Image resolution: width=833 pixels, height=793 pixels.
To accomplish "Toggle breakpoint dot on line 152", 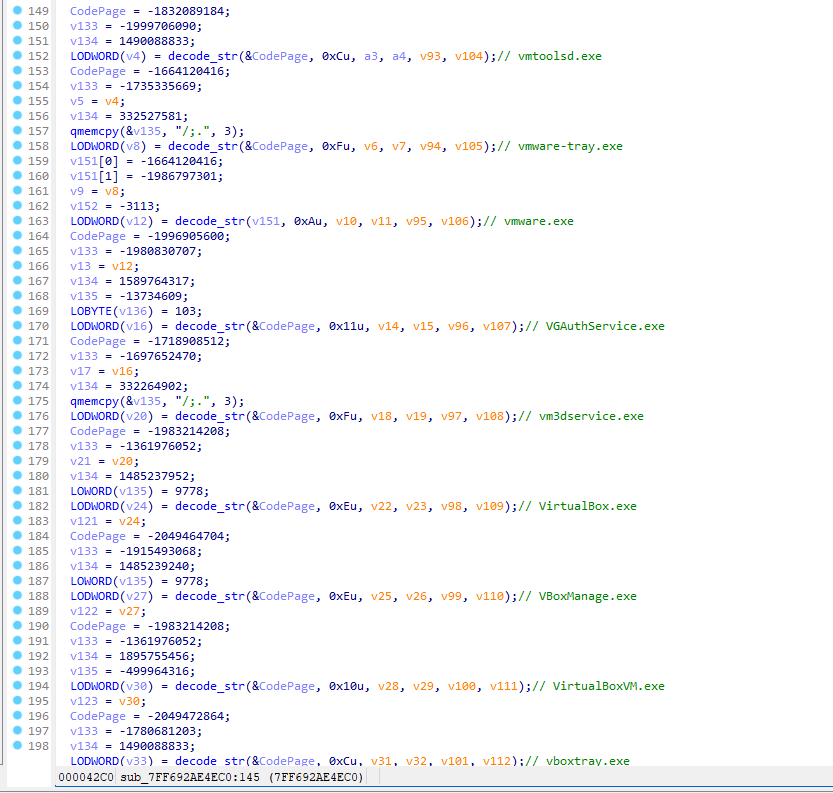I will click(18, 55).
